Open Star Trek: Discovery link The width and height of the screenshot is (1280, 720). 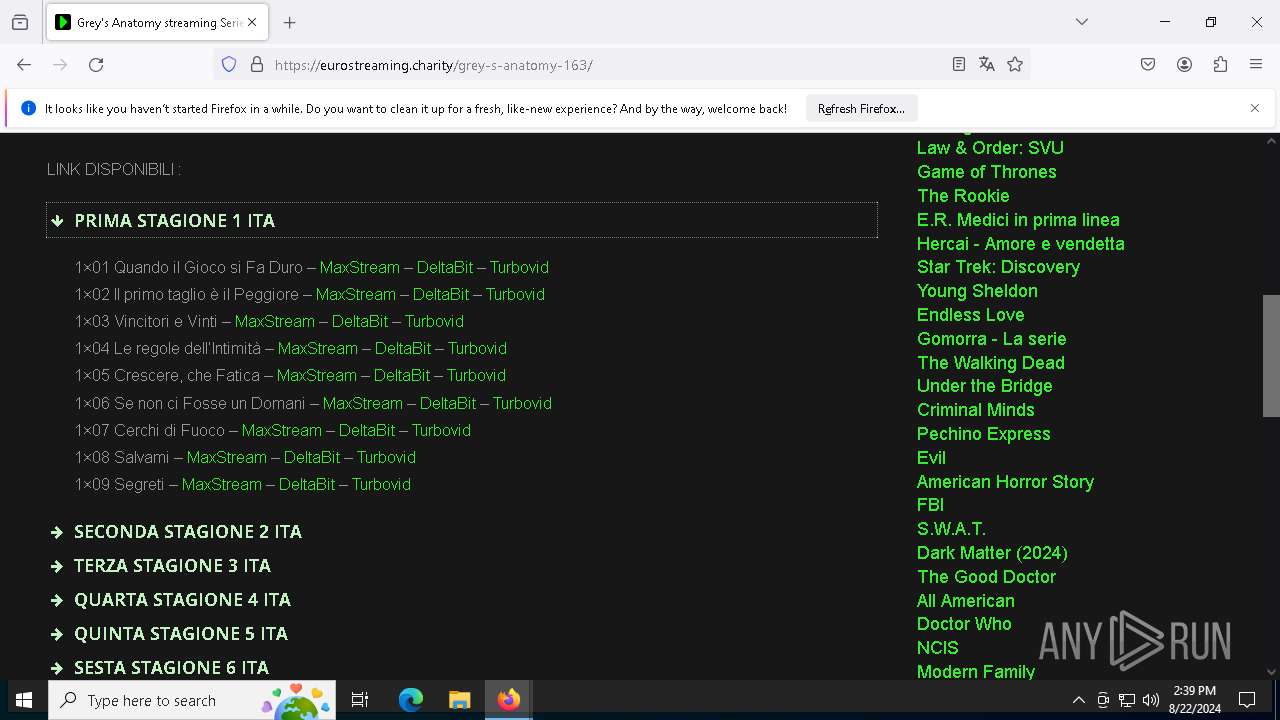pyautogui.click(x=998, y=267)
